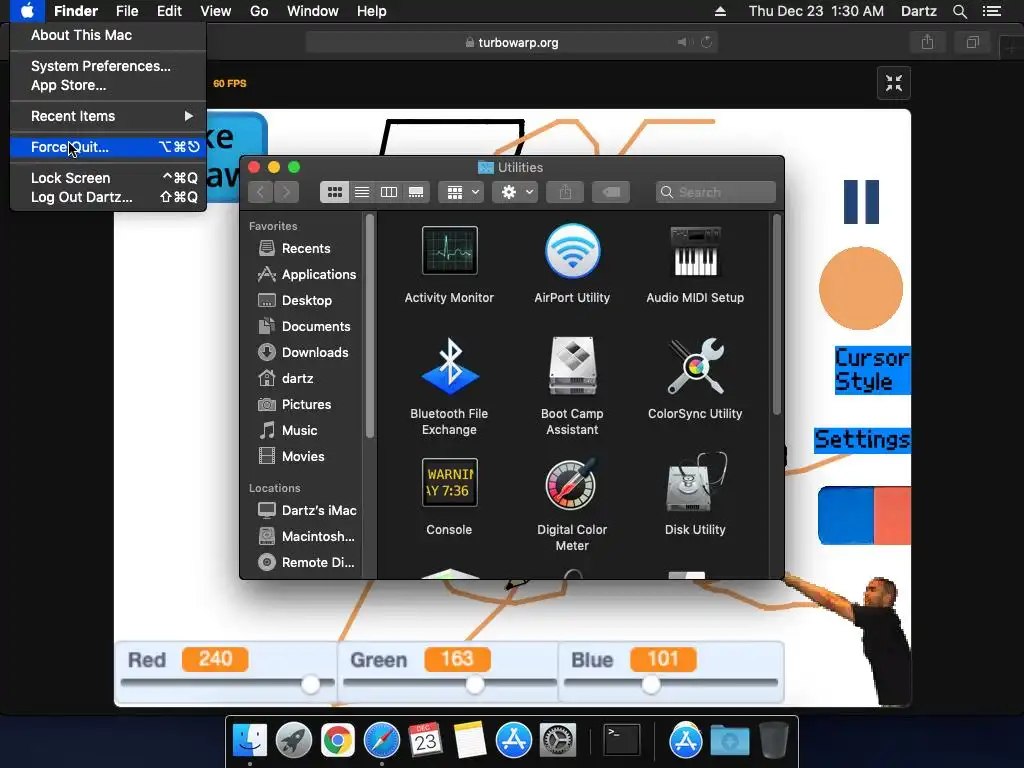Viewport: 1024px width, 768px height.
Task: Open Notes app in the Dock
Action: click(470, 740)
